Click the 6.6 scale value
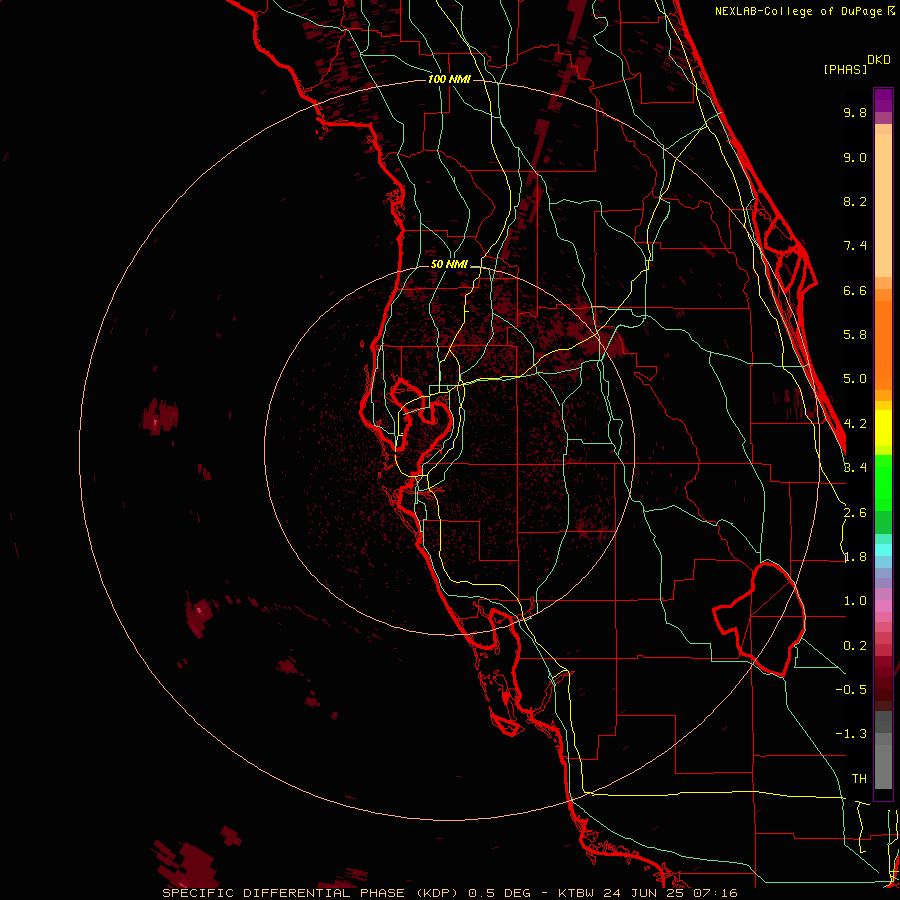 (x=855, y=290)
